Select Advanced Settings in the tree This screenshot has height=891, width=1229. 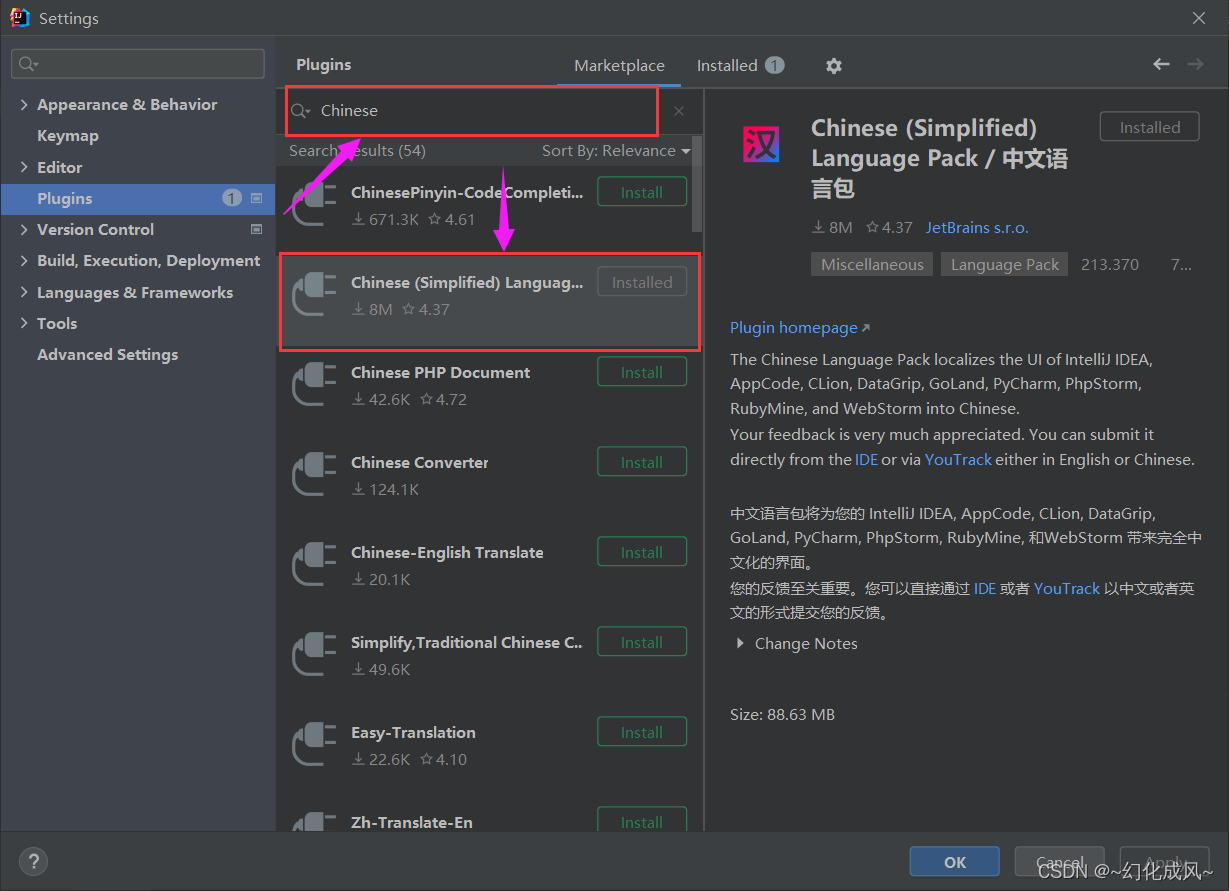(x=108, y=355)
